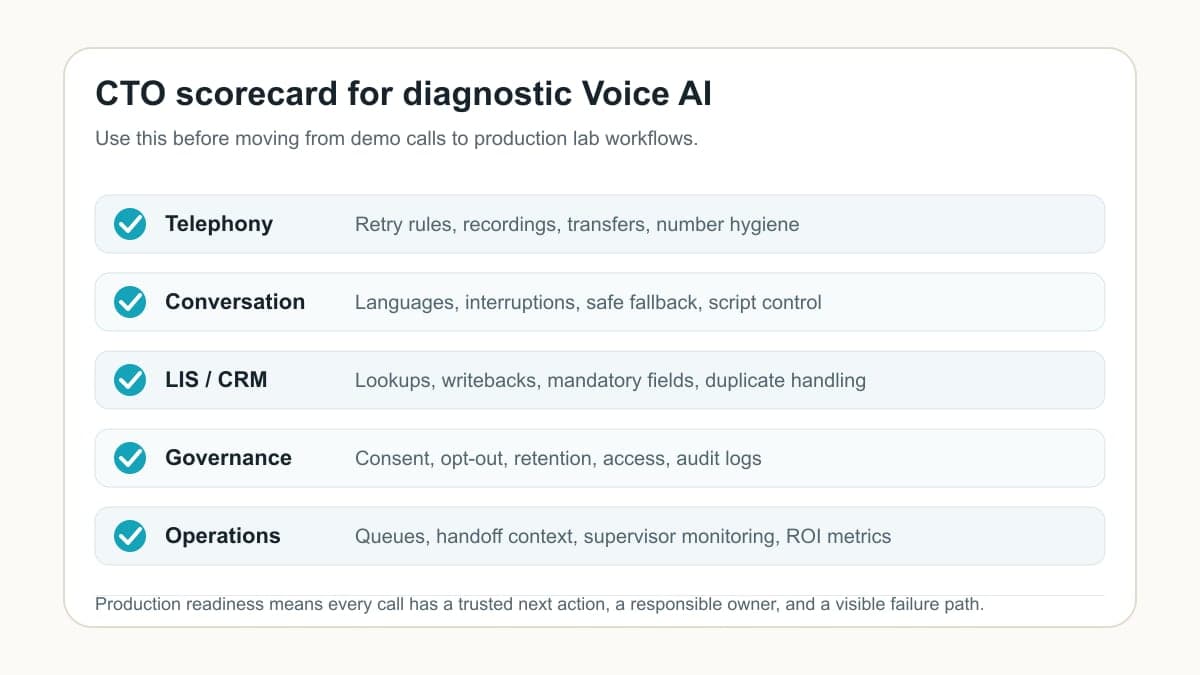
Task: Select the Operations row label
Action: [223, 536]
